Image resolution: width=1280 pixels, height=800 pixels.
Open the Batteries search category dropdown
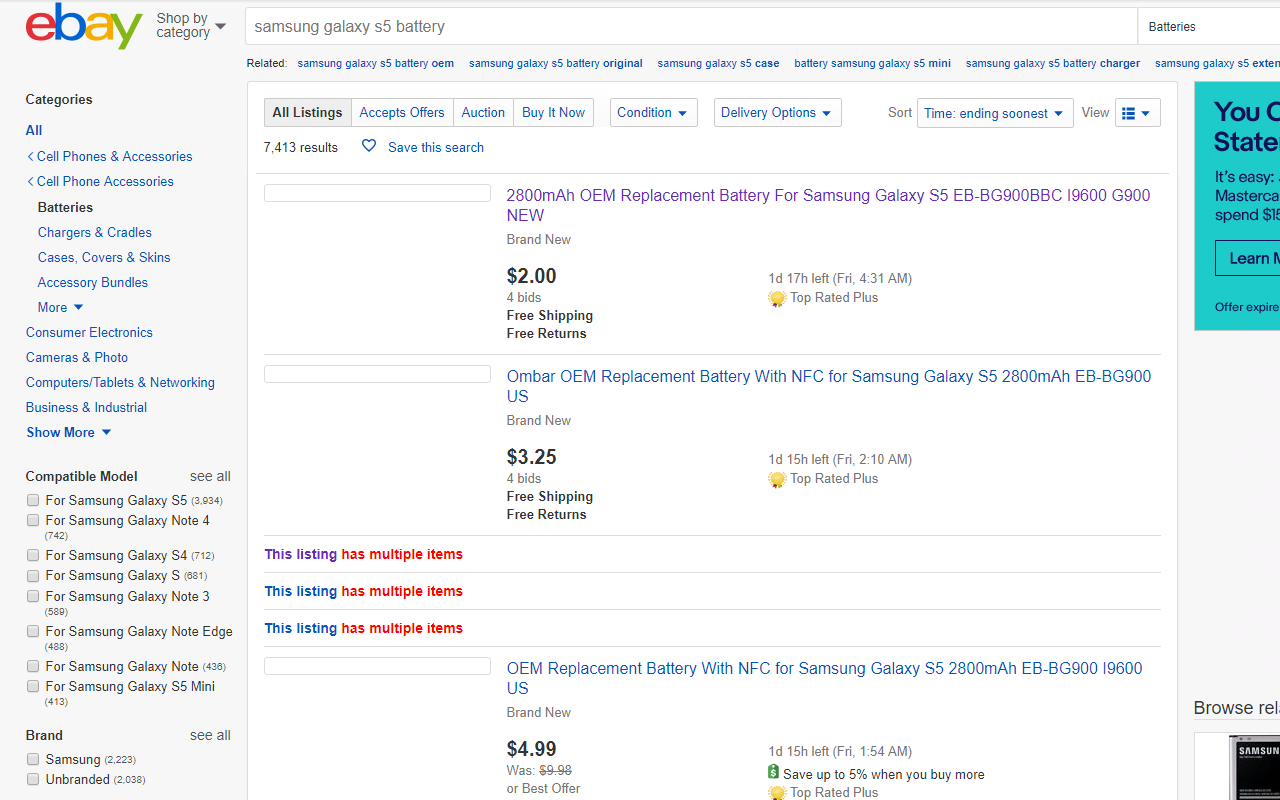pyautogui.click(x=1208, y=27)
